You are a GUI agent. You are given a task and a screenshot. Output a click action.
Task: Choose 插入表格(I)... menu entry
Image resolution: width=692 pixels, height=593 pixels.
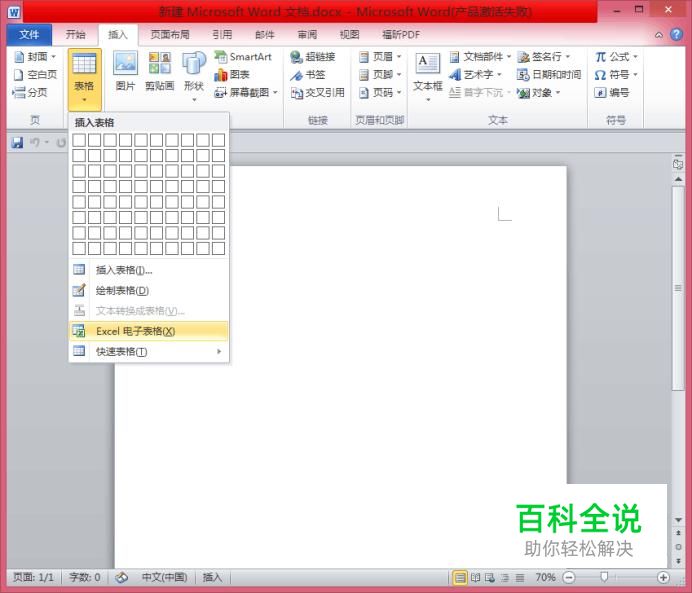click(149, 270)
